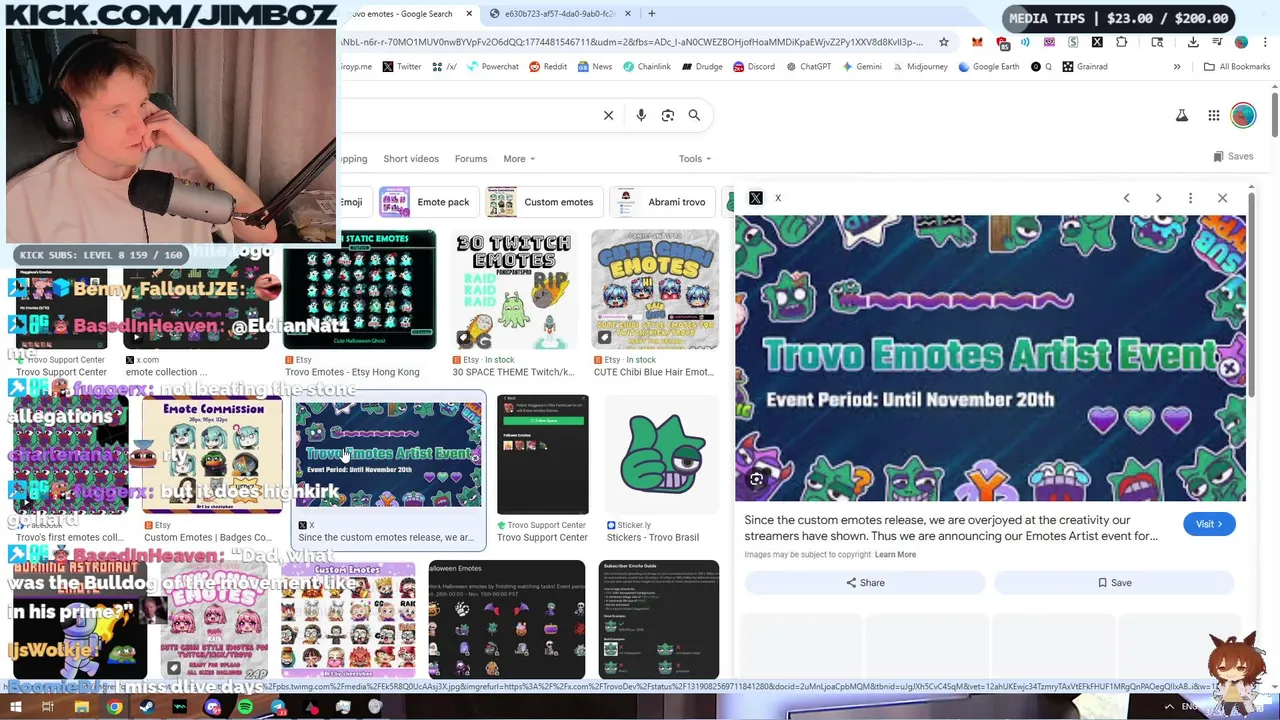Viewport: 1280px width, 720px height.
Task: Switch to Forums search tab
Action: tap(471, 158)
